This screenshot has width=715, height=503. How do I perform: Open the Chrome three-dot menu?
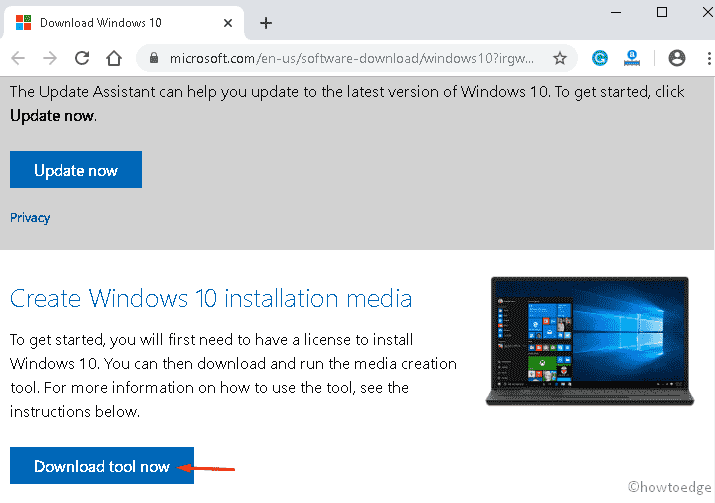[709, 58]
